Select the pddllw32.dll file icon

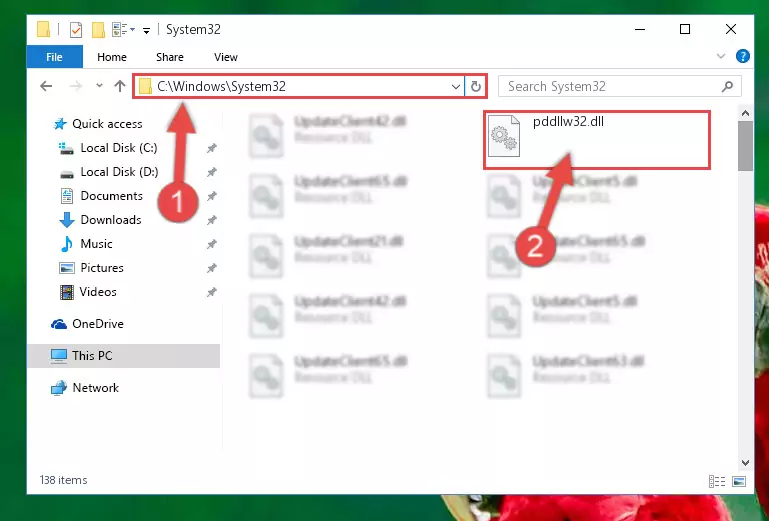coord(504,136)
